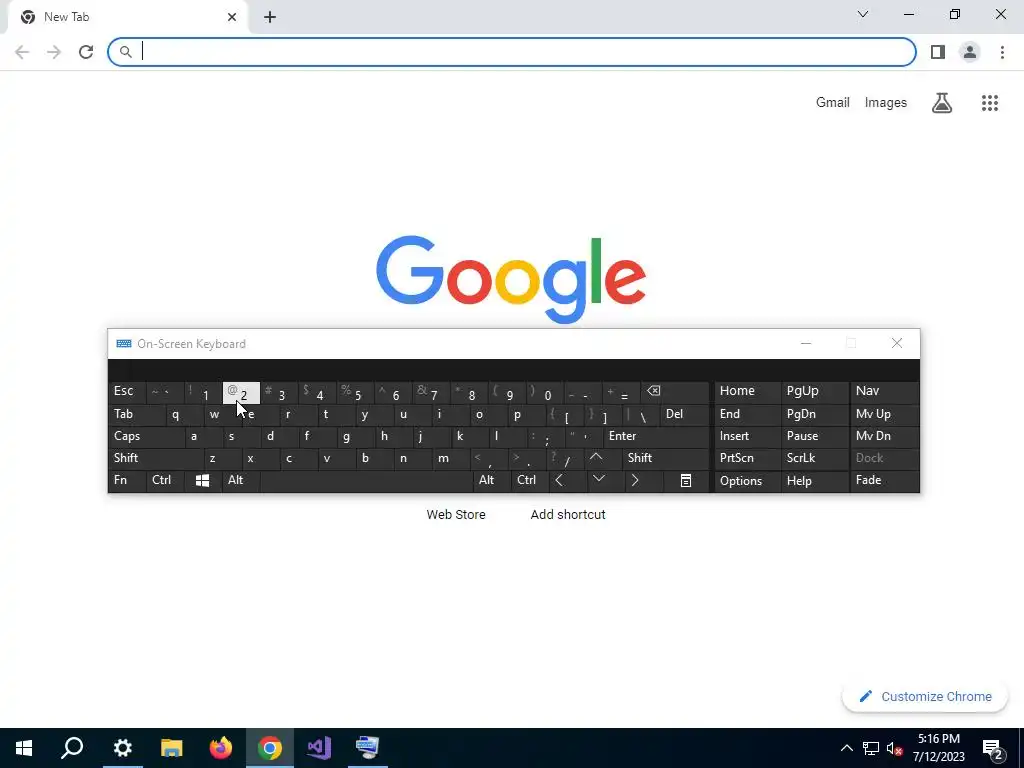The height and width of the screenshot is (768, 1024).
Task: Toggle right Shift key on keyboard
Action: (x=665, y=458)
